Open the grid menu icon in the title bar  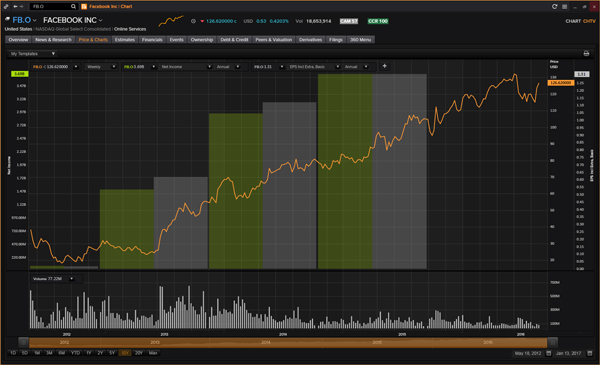(x=564, y=7)
